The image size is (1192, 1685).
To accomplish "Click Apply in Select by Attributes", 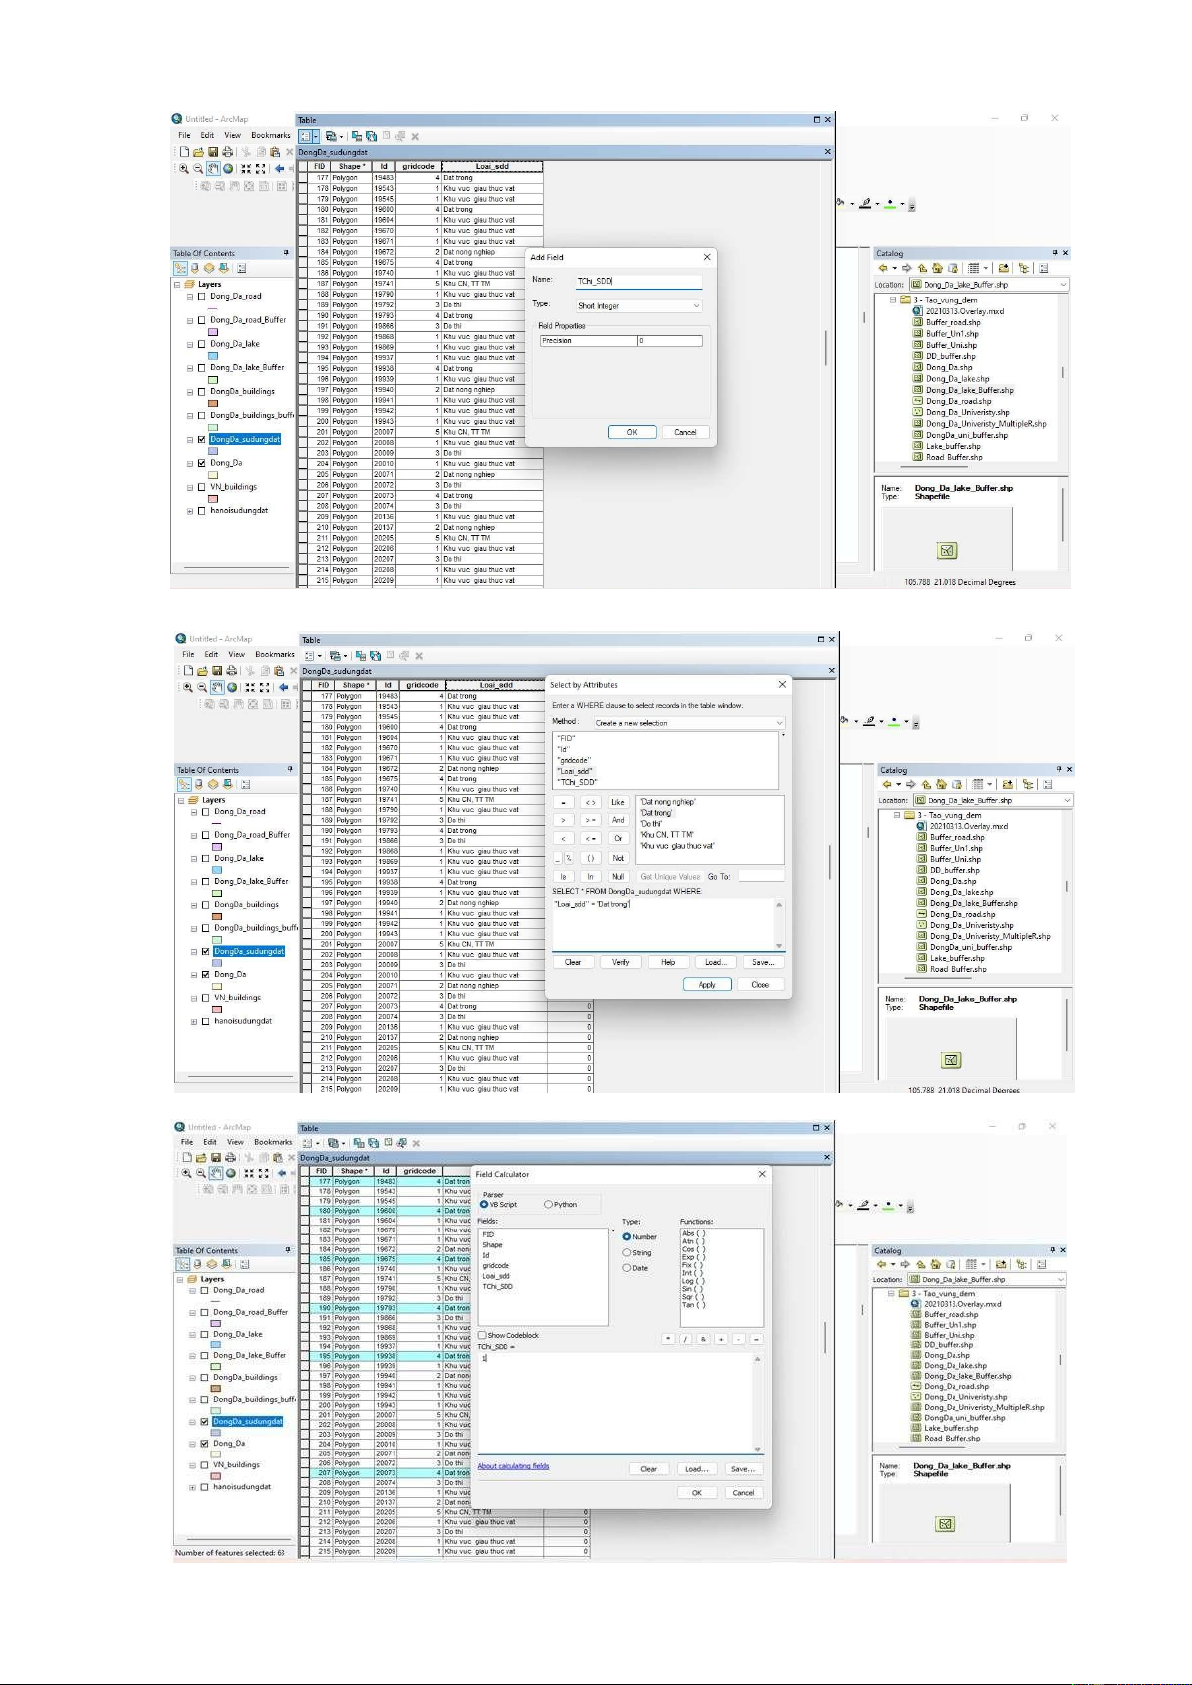I will coord(707,985).
